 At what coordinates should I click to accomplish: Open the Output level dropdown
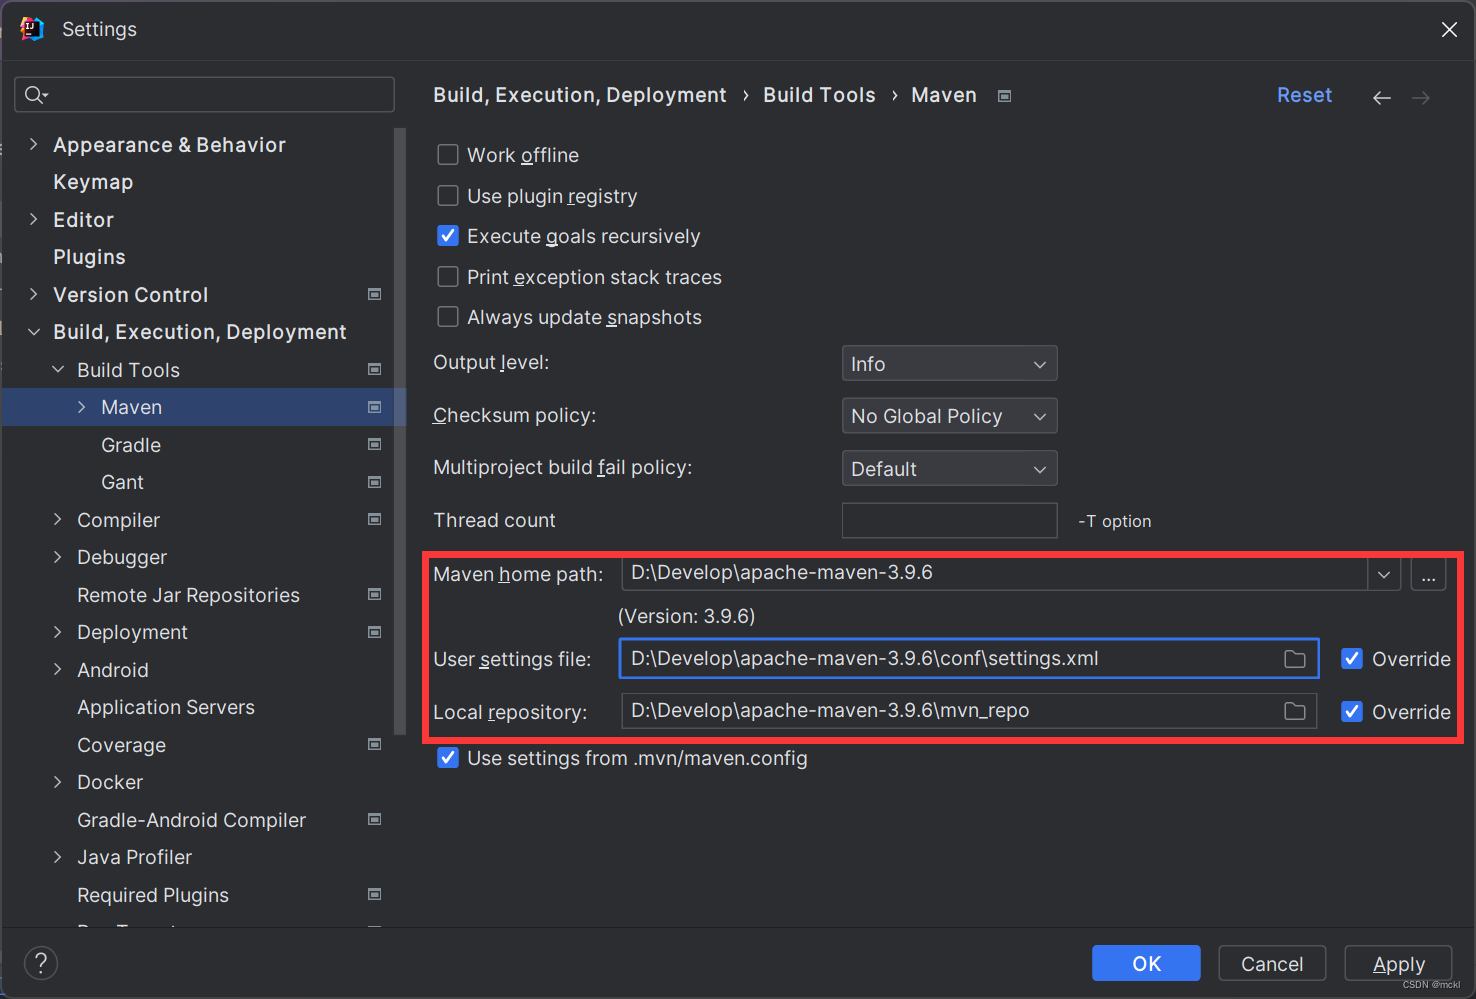click(949, 364)
